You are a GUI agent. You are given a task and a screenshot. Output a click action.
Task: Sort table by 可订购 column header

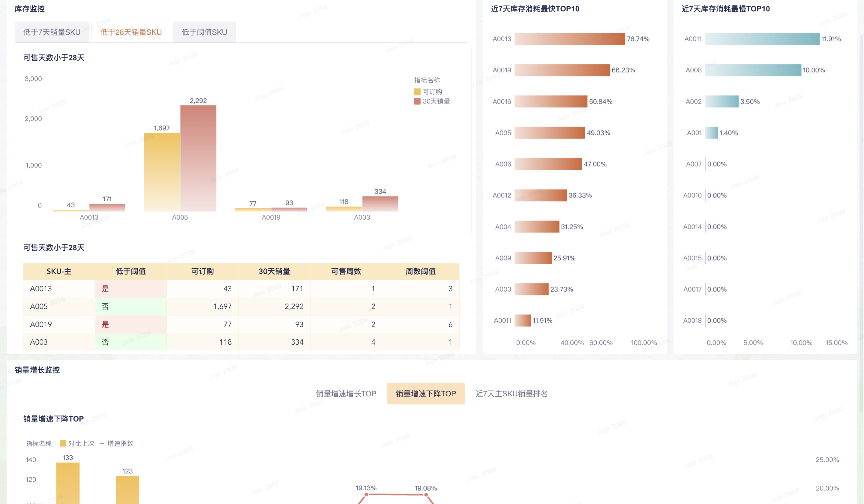(202, 271)
